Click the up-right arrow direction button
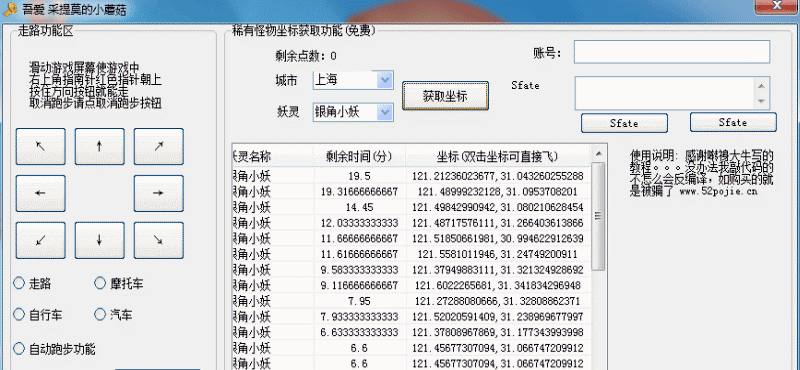Viewport: 800px width, 370px height. 159,146
